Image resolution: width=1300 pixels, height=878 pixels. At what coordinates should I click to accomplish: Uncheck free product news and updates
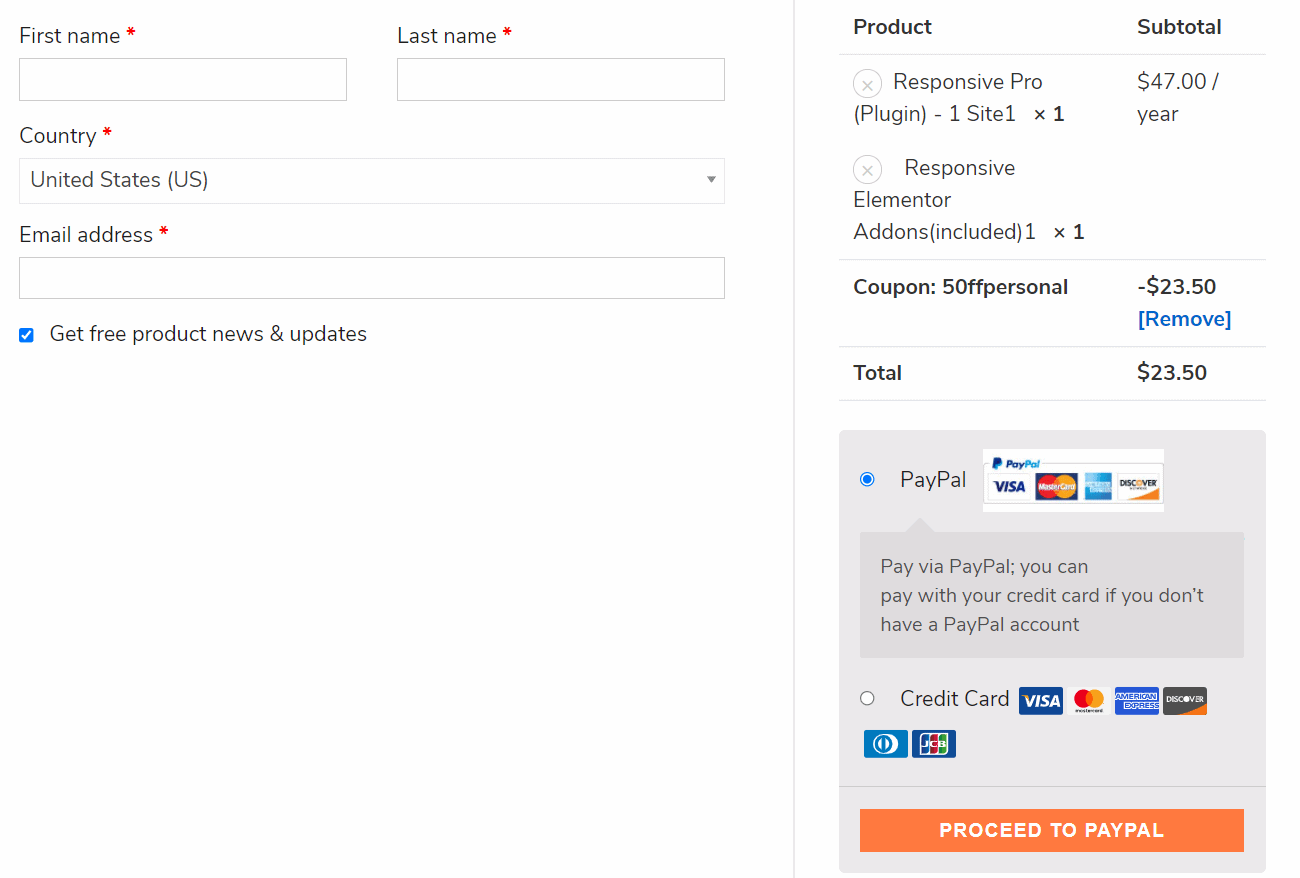point(26,334)
